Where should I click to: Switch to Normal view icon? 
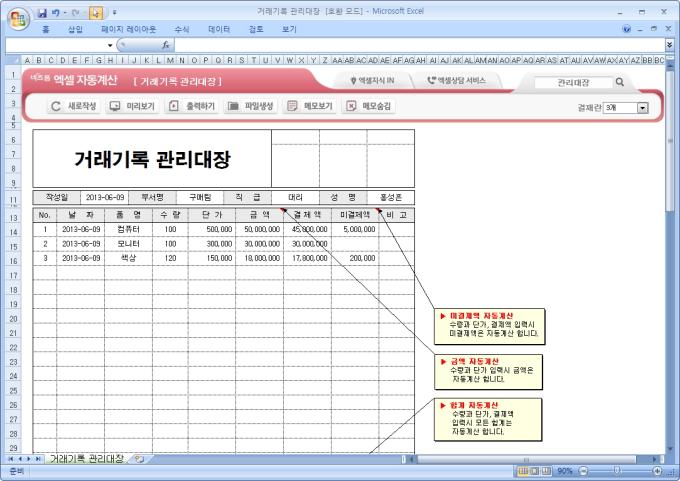[523, 471]
